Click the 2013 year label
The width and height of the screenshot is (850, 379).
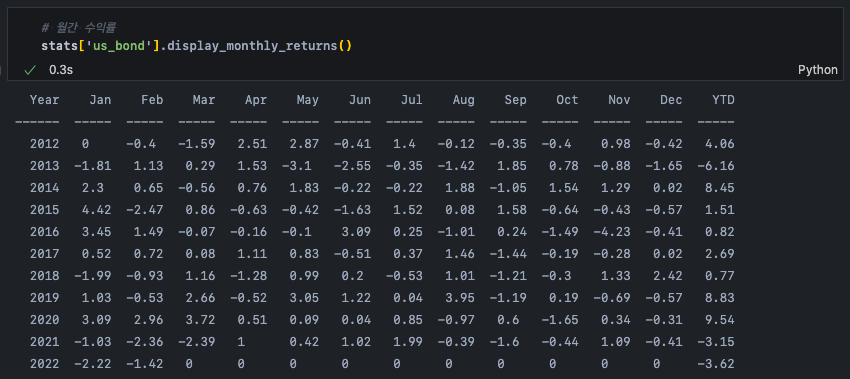(x=44, y=166)
